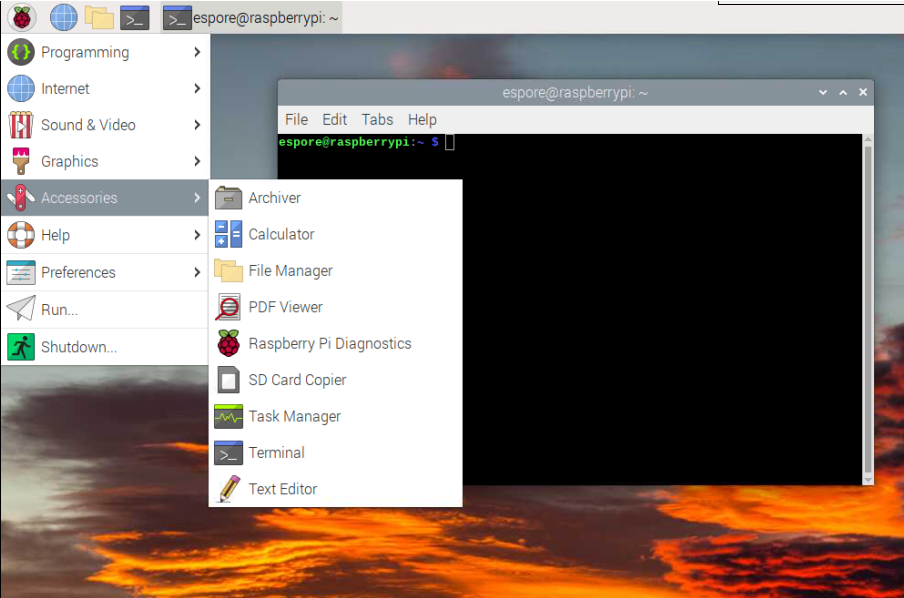Viewport: 904px width, 598px height.
Task: Expand the Preferences submenu arrow
Action: (x=197, y=272)
